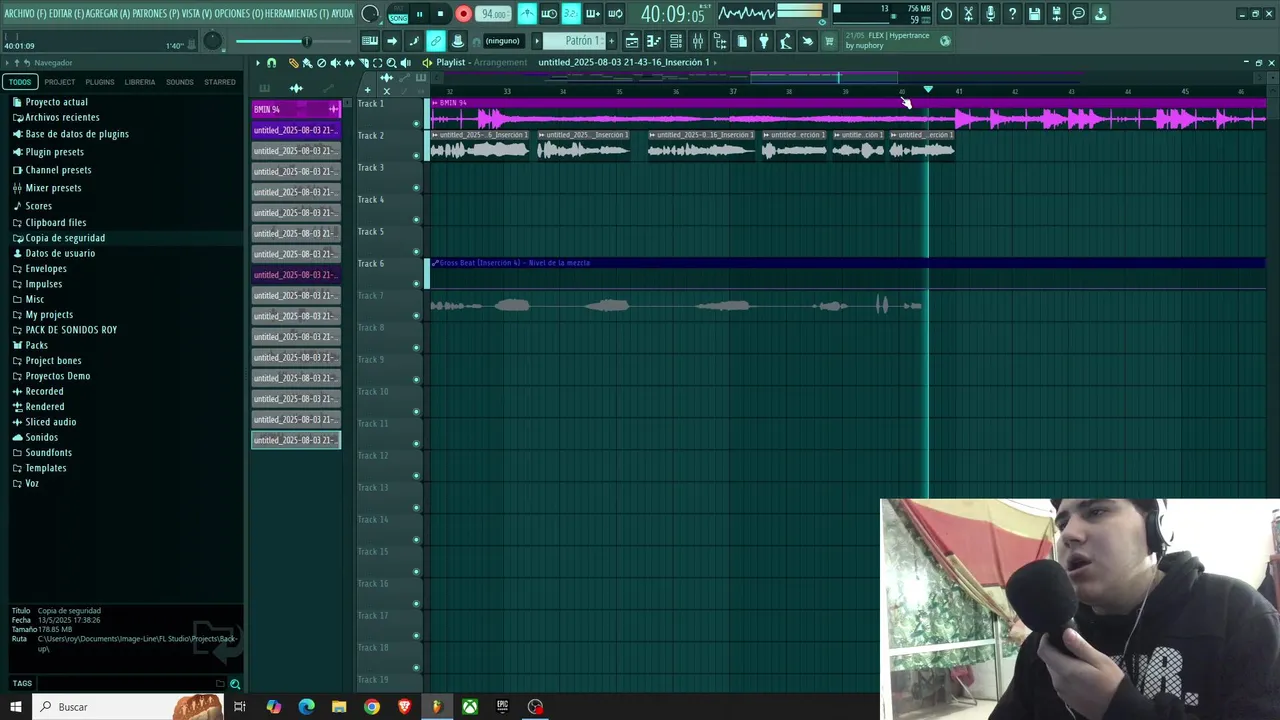Click the Buscar taskbar search box
The height and width of the screenshot is (720, 1280).
point(126,707)
